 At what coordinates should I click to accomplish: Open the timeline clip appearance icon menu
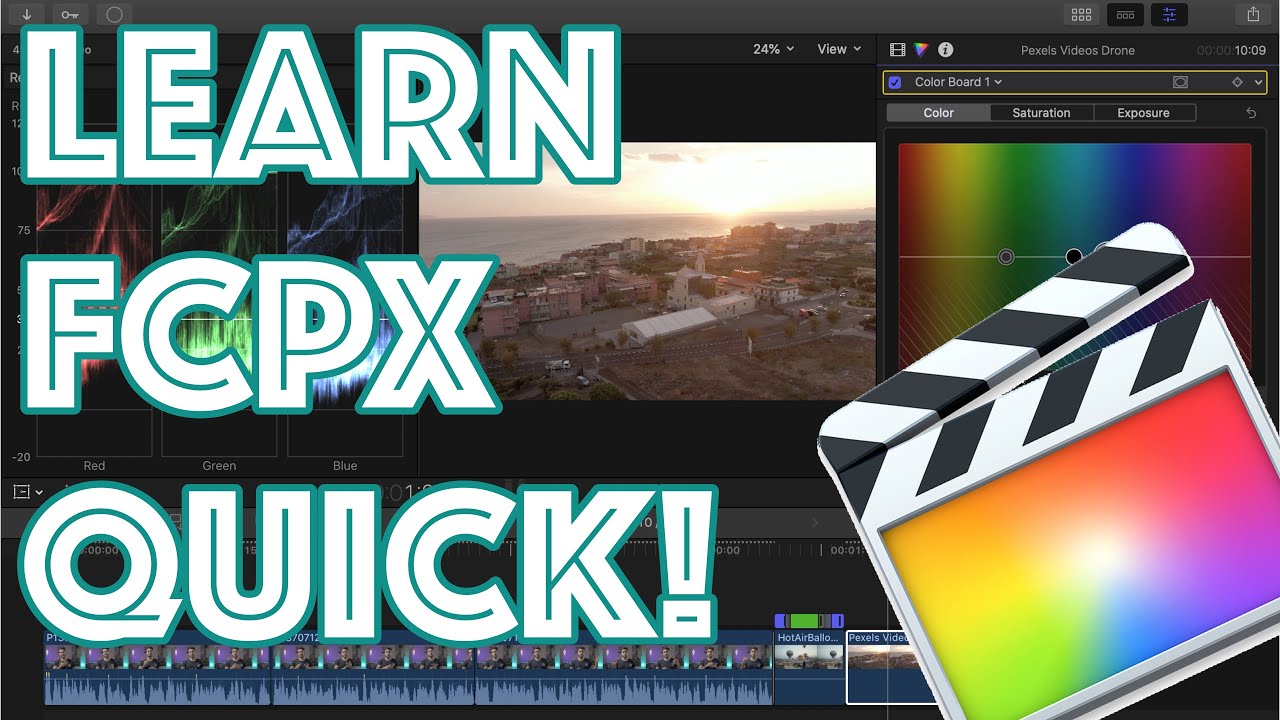[x=27, y=492]
